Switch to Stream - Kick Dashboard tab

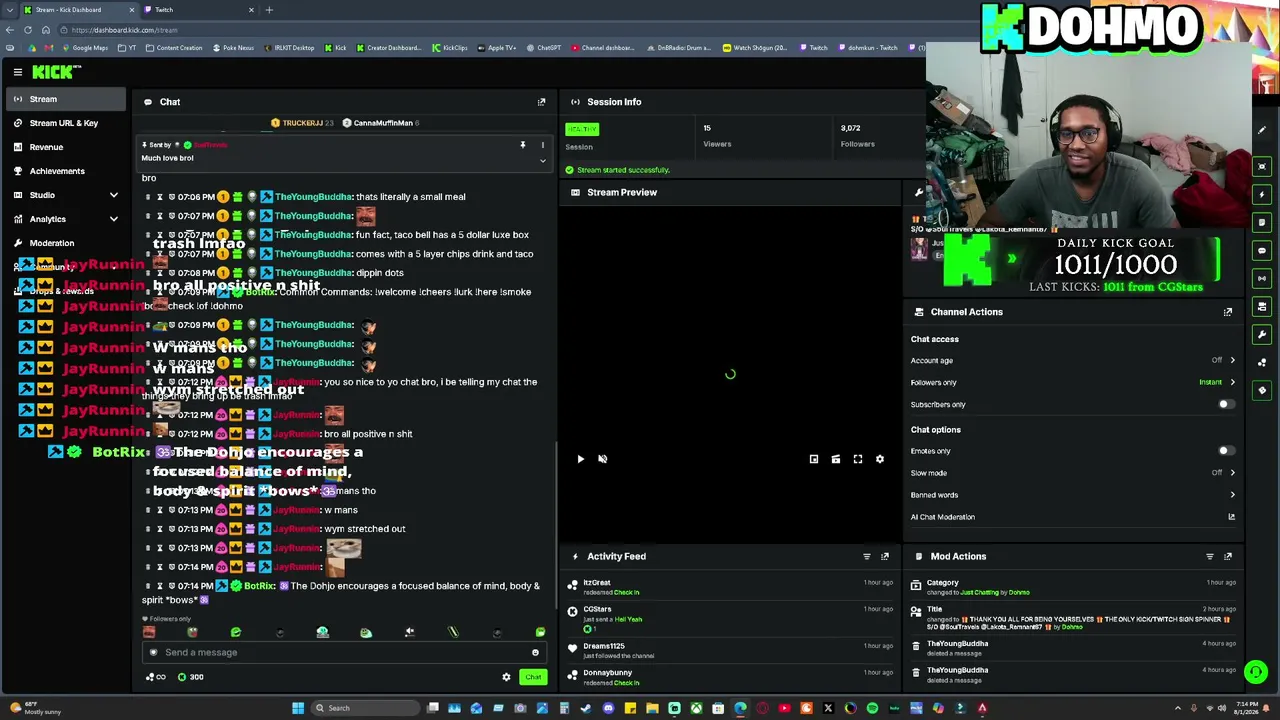(x=79, y=10)
